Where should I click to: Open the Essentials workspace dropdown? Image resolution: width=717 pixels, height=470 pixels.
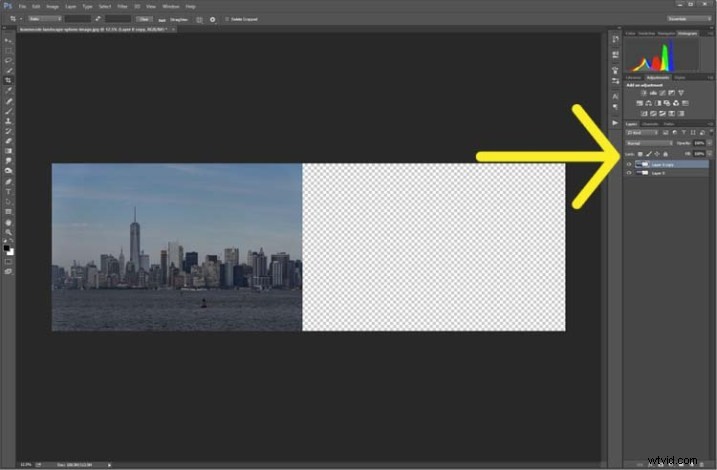(689, 19)
